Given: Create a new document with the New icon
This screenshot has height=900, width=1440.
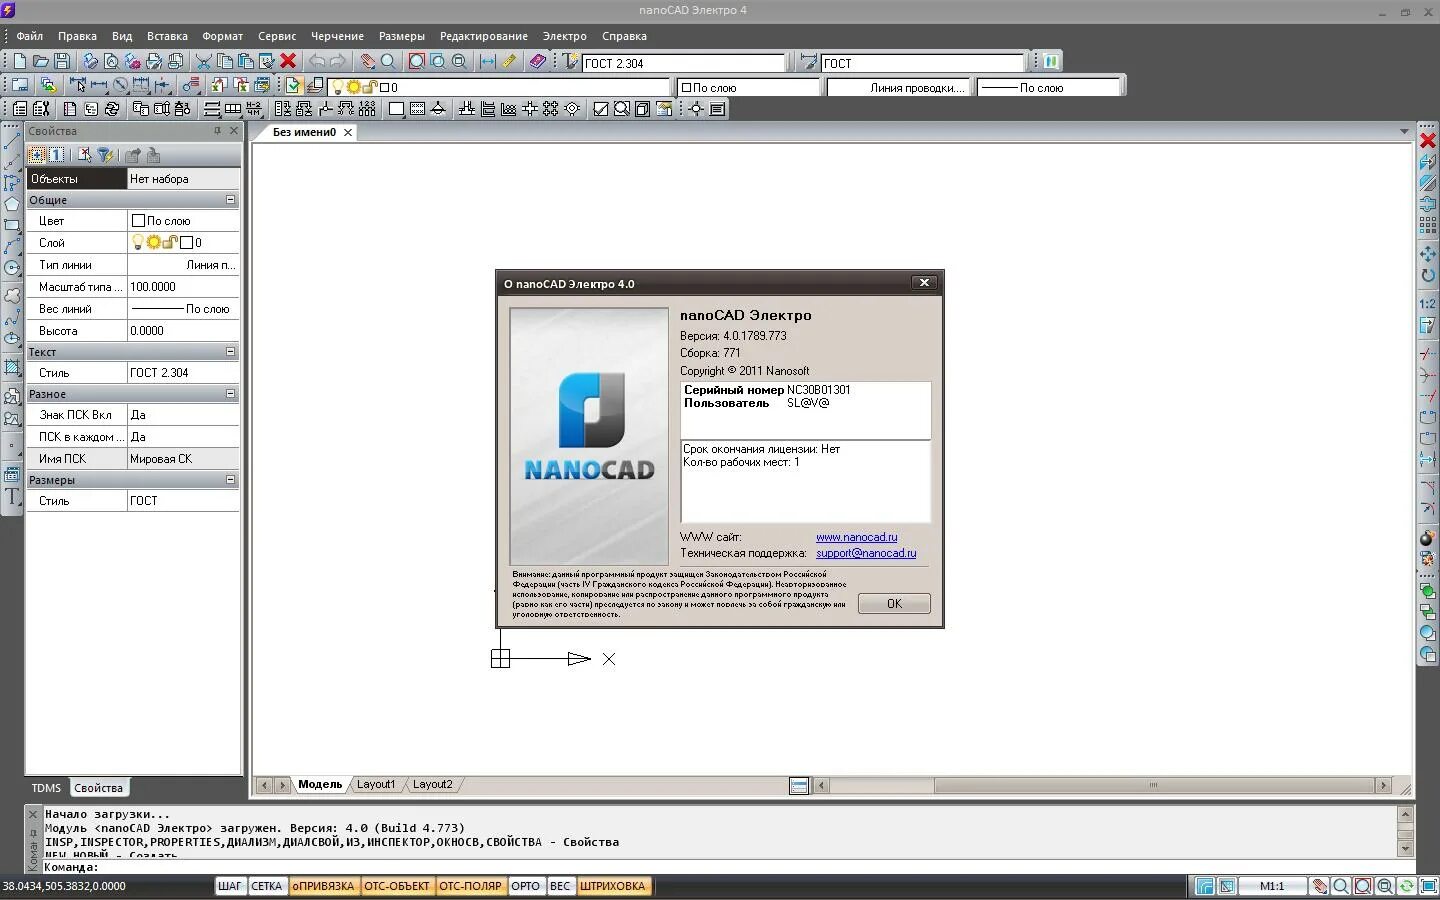Looking at the screenshot, I should pyautogui.click(x=19, y=62).
